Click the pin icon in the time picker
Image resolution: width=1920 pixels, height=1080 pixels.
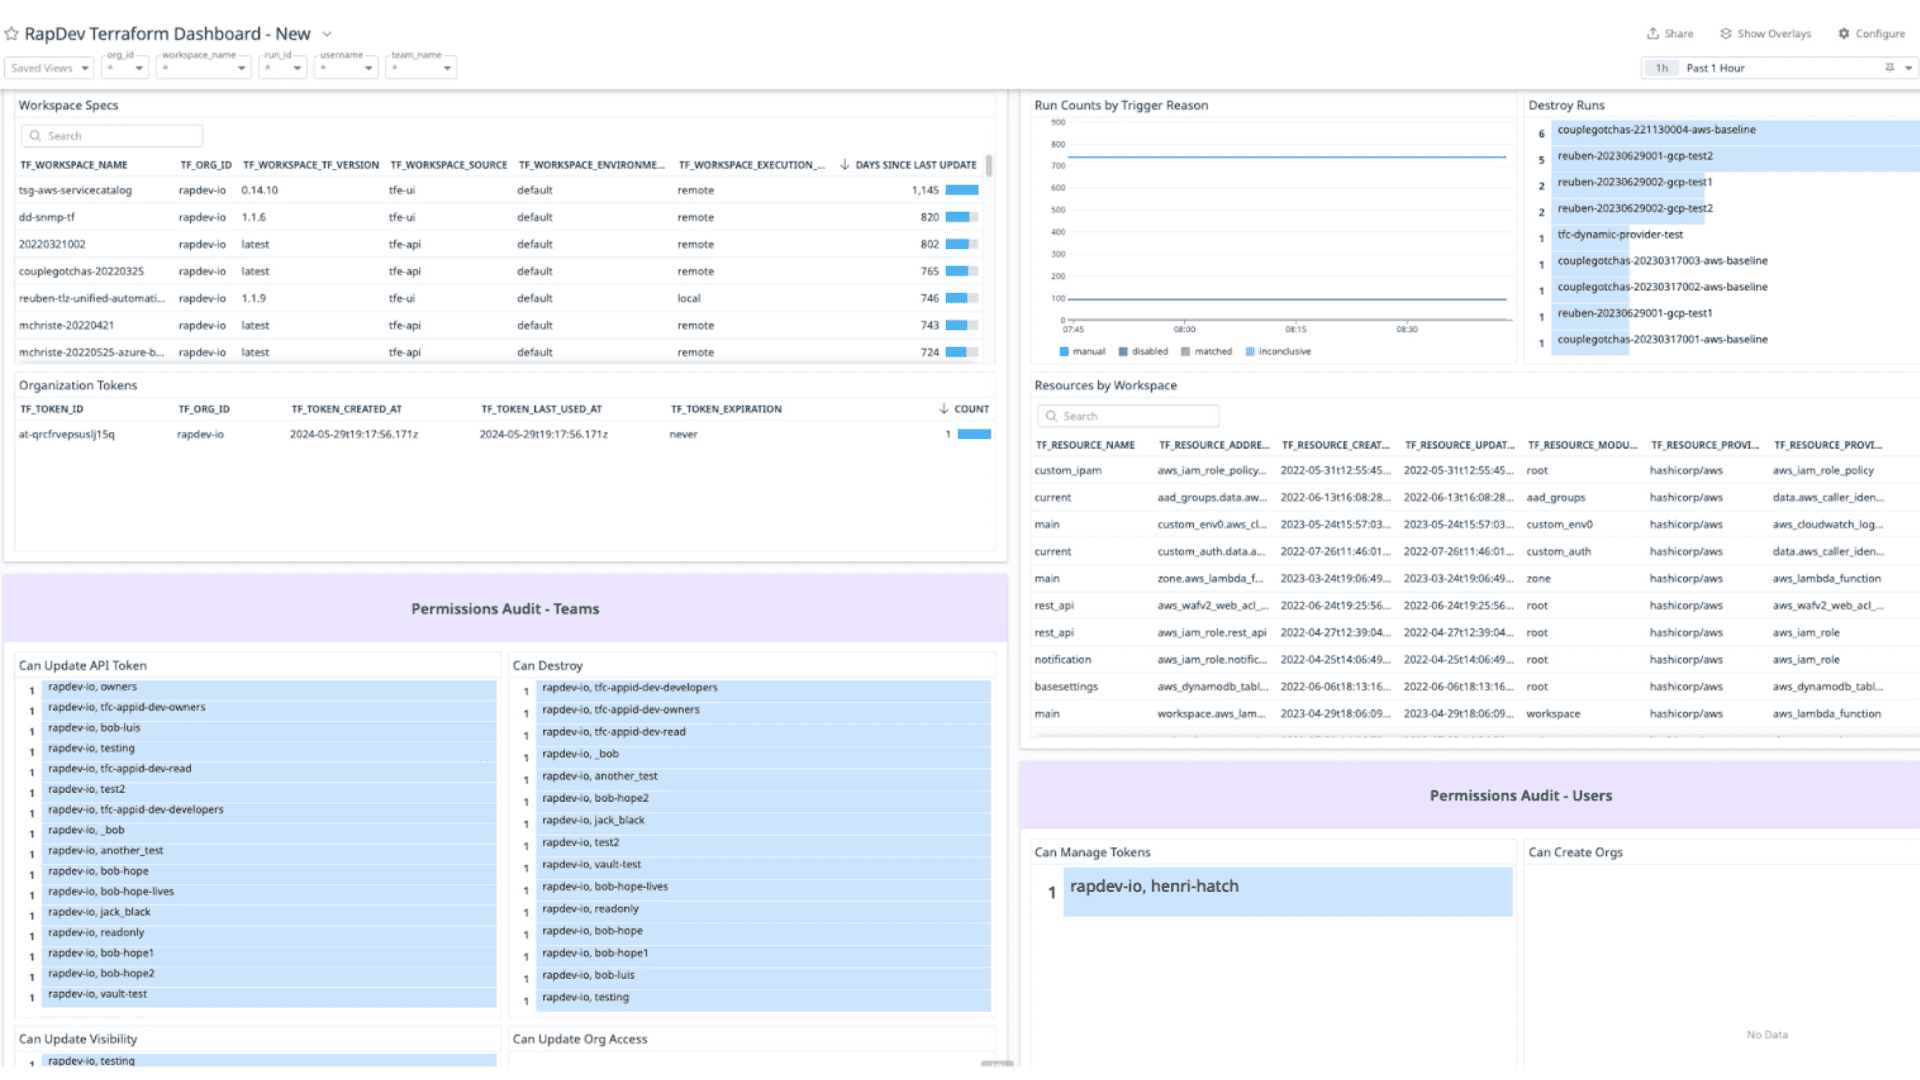tap(1889, 68)
